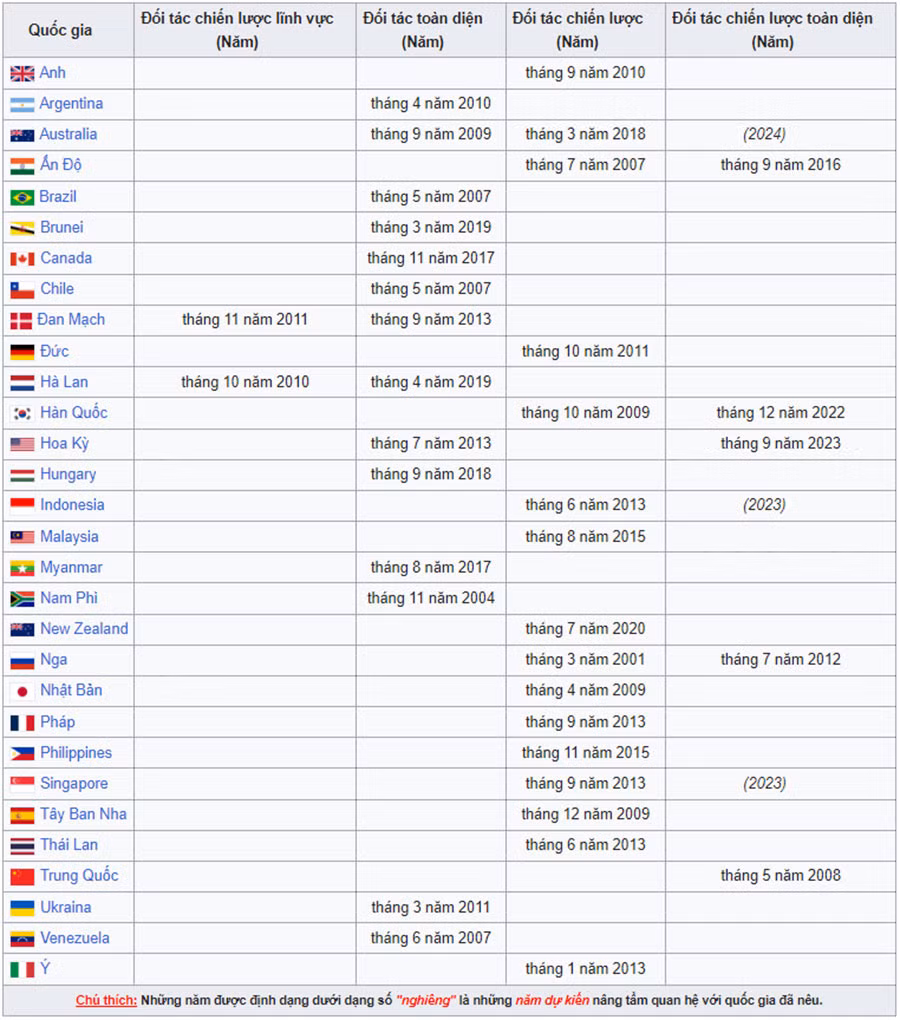Click the Germany flag icon

pyautogui.click(x=22, y=352)
